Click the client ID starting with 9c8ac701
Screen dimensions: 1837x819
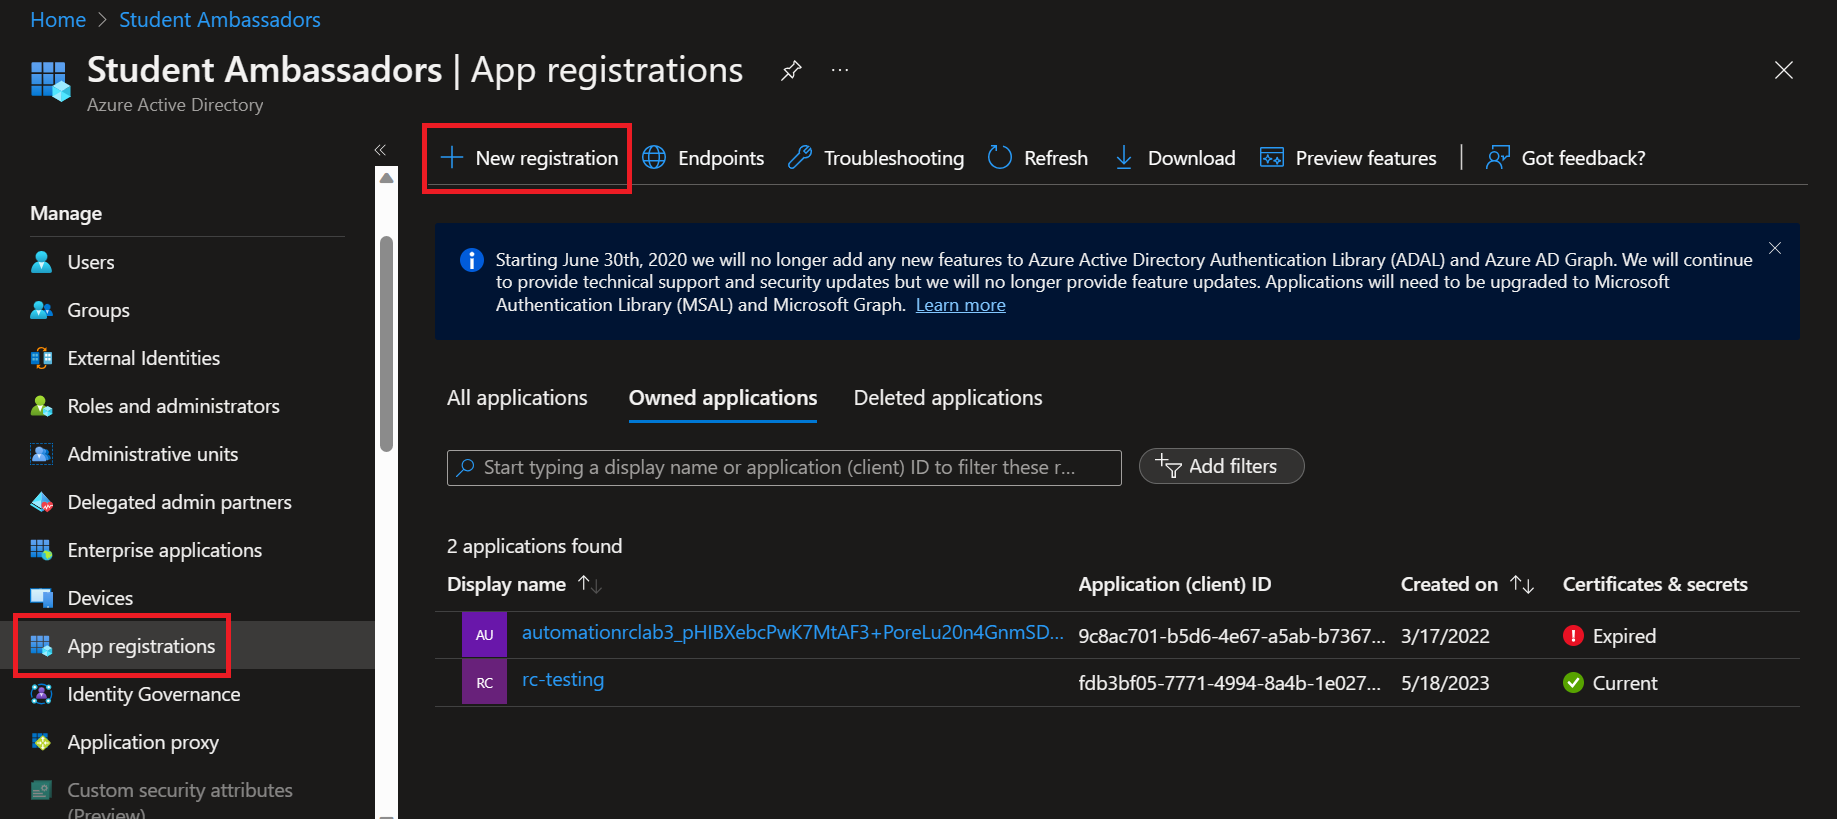click(x=1232, y=636)
